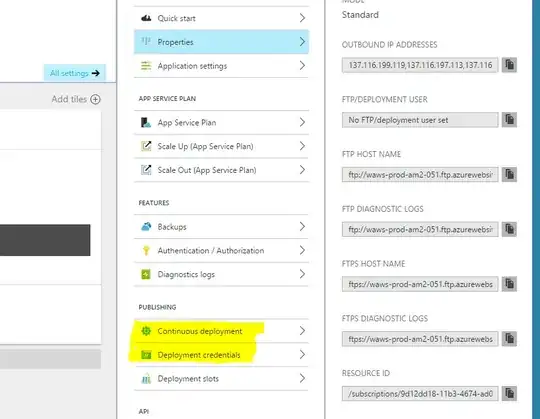540x419 pixels.
Task: Click the outbound IP addresses field
Action: click(x=420, y=65)
